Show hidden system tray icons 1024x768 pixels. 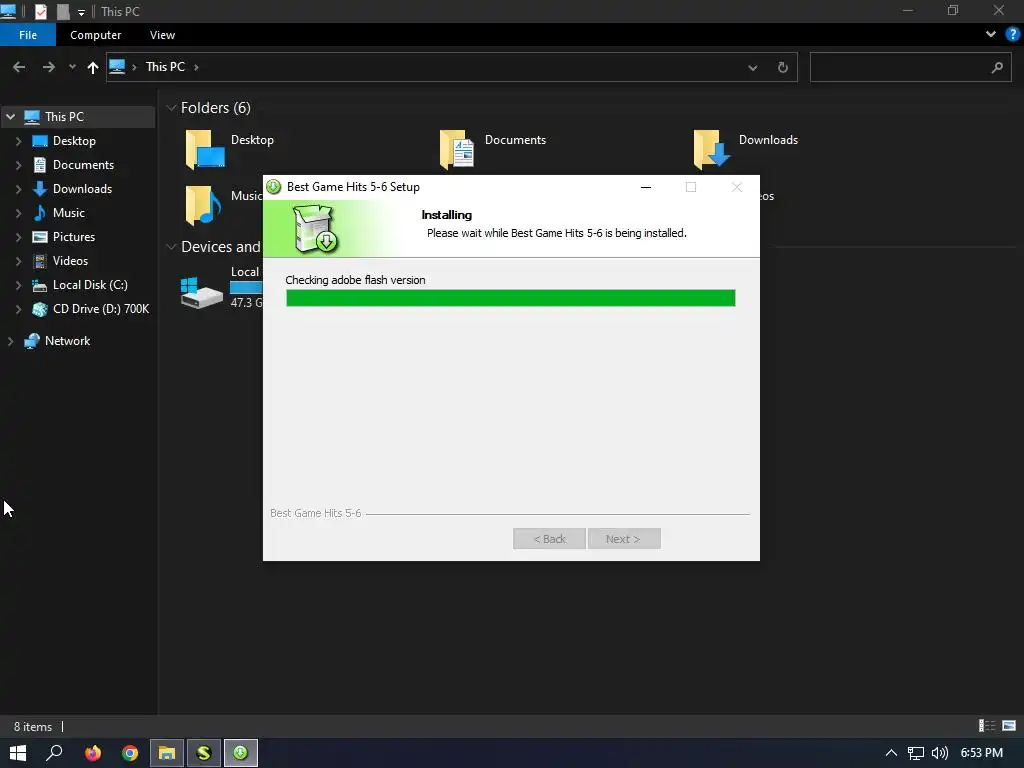891,753
